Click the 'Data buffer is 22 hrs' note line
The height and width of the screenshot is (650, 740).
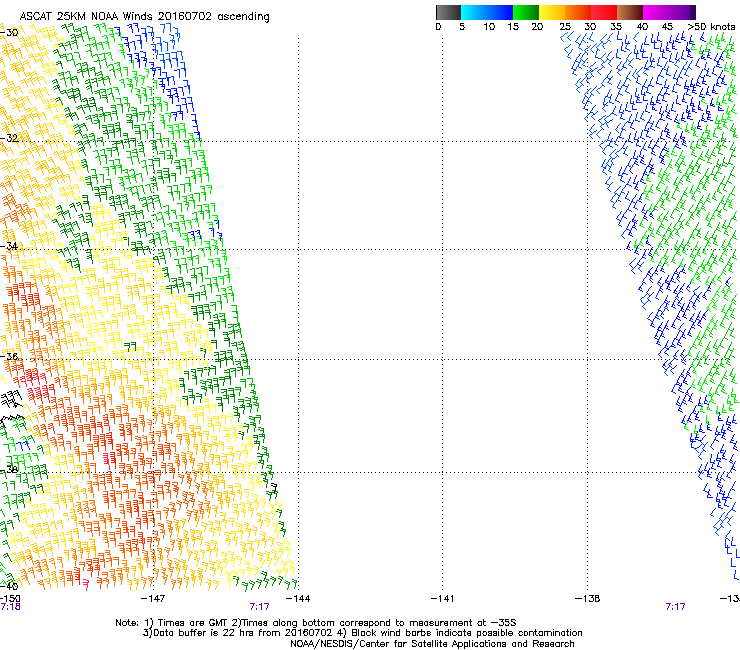pos(362,633)
